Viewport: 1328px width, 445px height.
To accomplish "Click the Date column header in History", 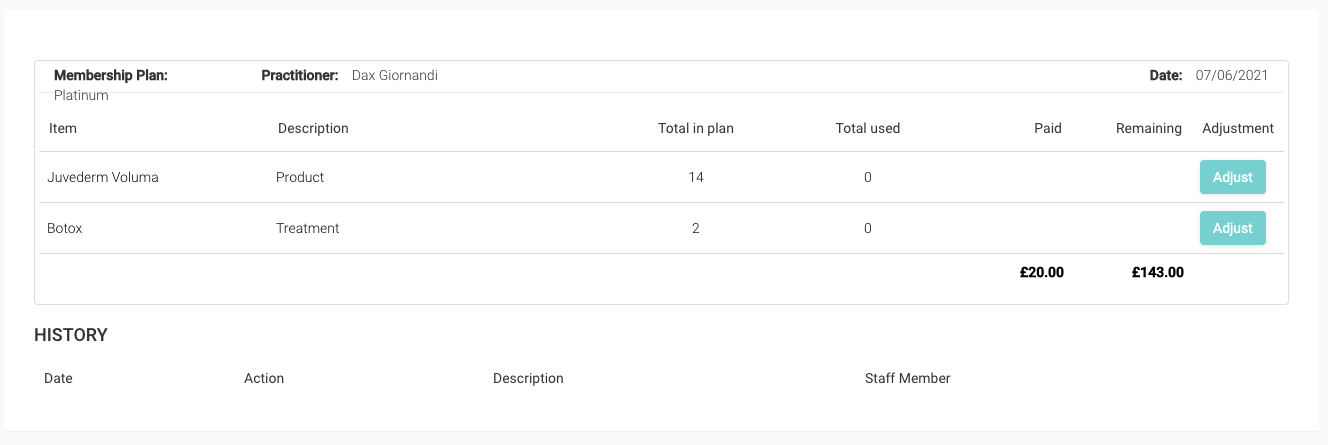I will coord(58,378).
